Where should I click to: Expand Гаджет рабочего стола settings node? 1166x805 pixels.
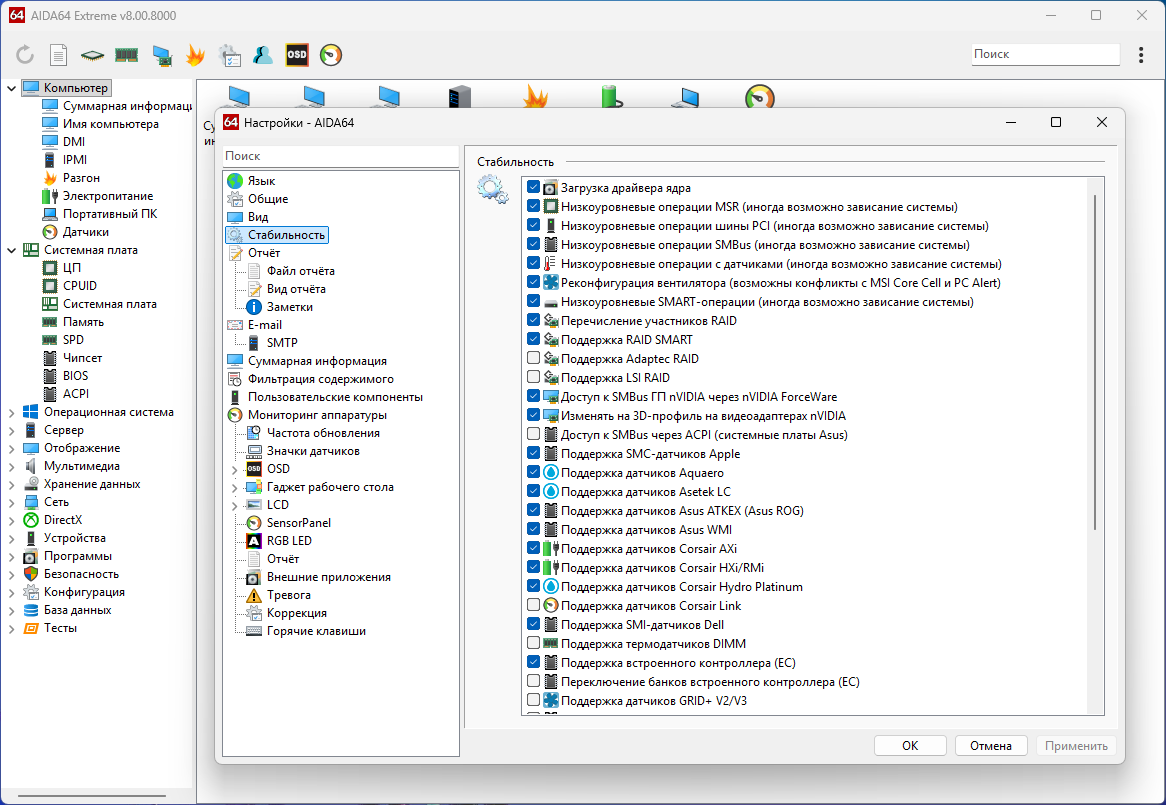point(234,488)
